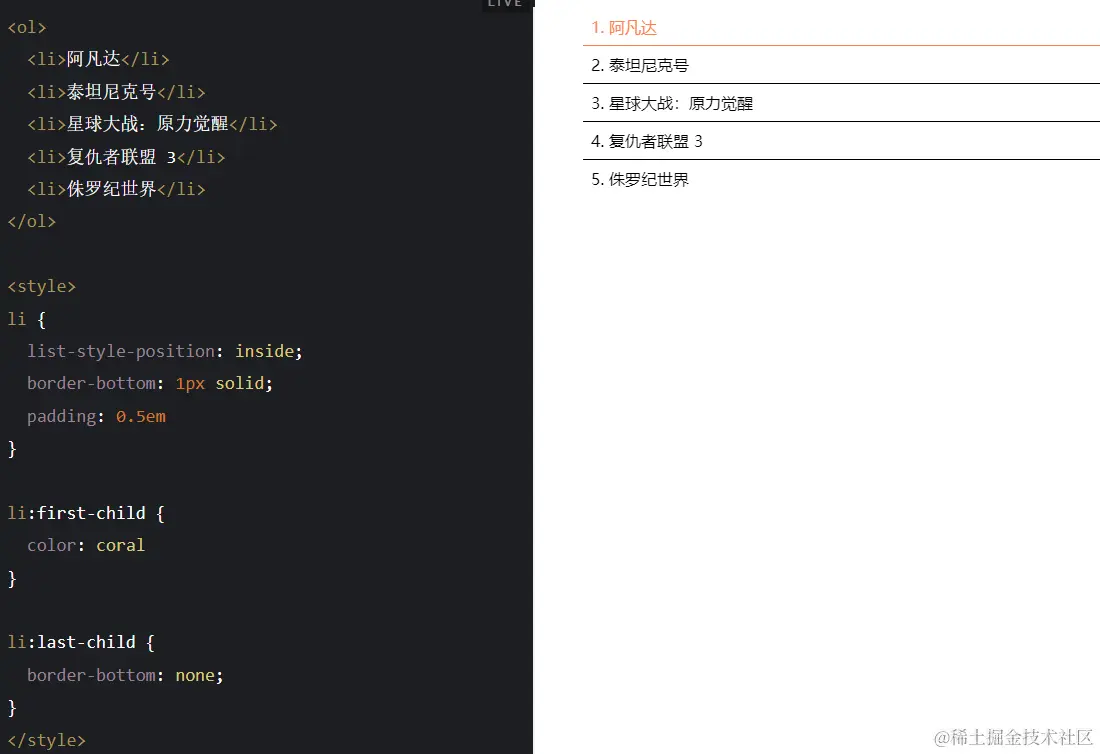The width and height of the screenshot is (1100, 754).
Task: Click the LIVE badge on the editor
Action: point(504,4)
